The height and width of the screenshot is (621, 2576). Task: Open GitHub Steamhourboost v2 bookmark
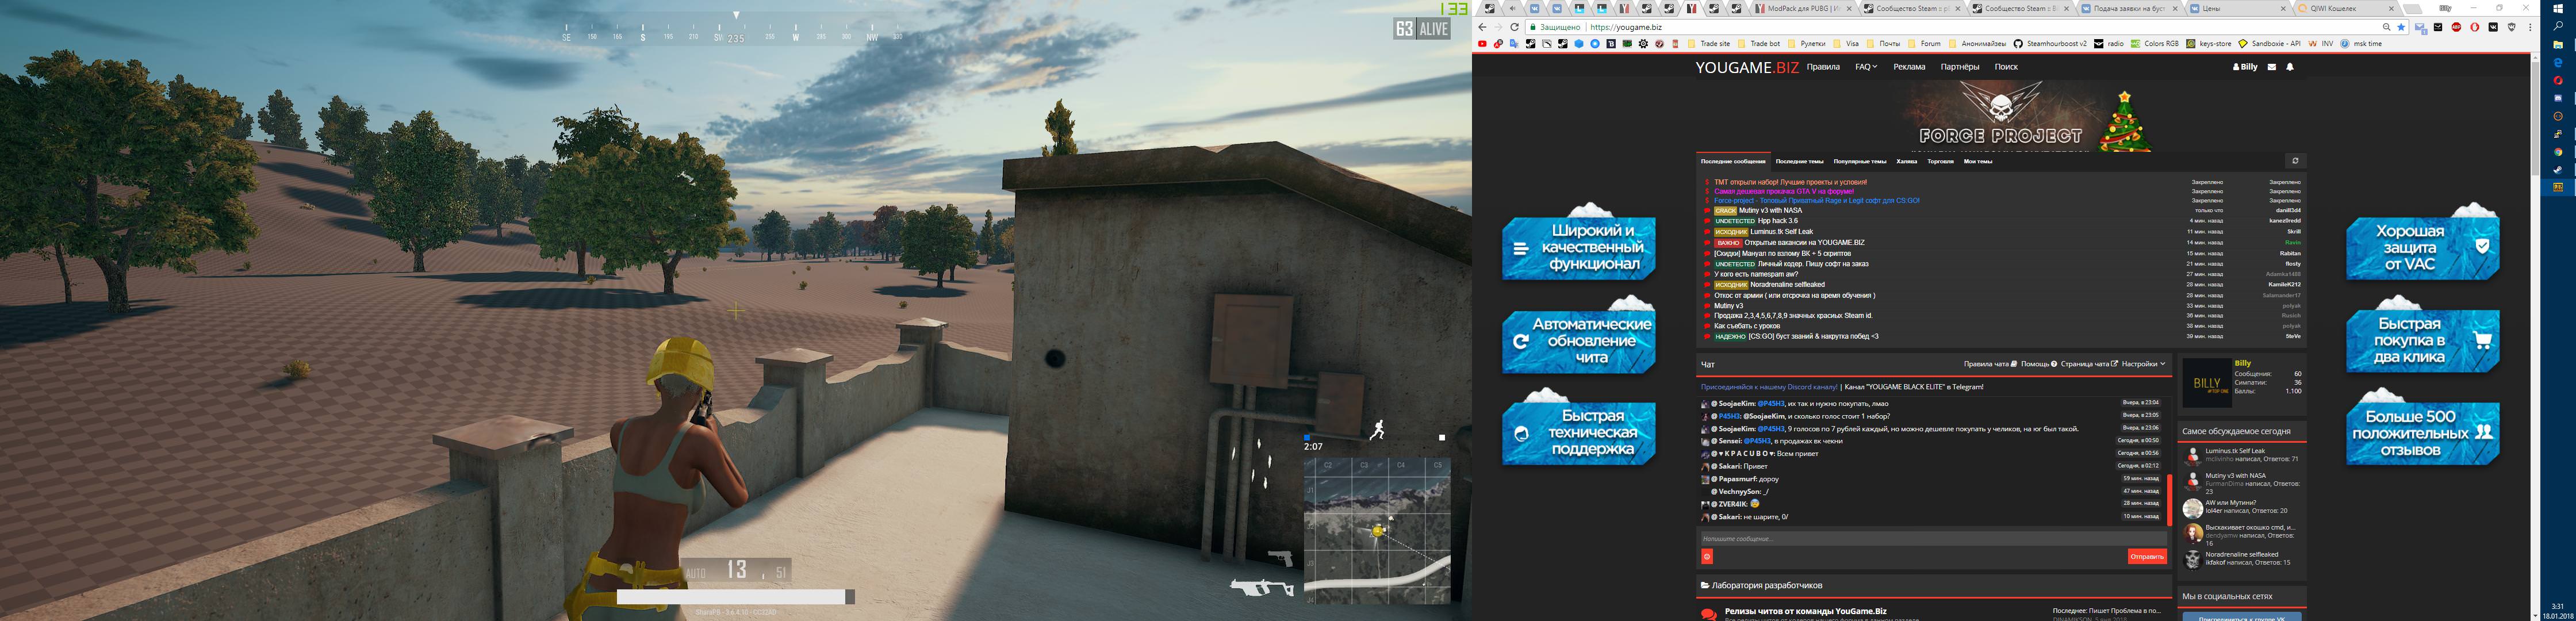(x=2050, y=44)
